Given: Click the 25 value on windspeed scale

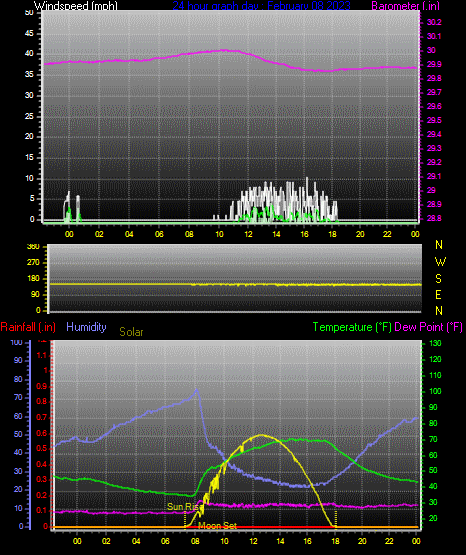Looking at the screenshot, I should pos(29,116).
